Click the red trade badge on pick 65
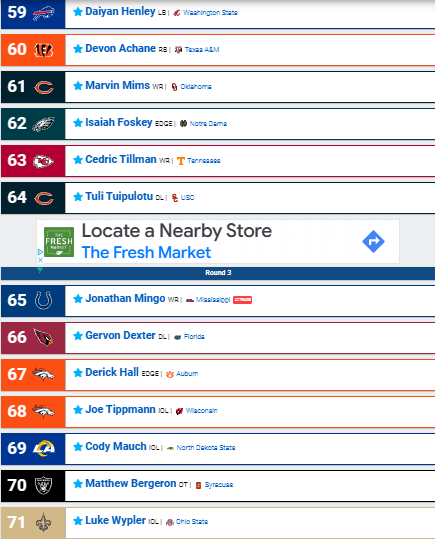Viewport: 435px width, 539px height. click(242, 300)
